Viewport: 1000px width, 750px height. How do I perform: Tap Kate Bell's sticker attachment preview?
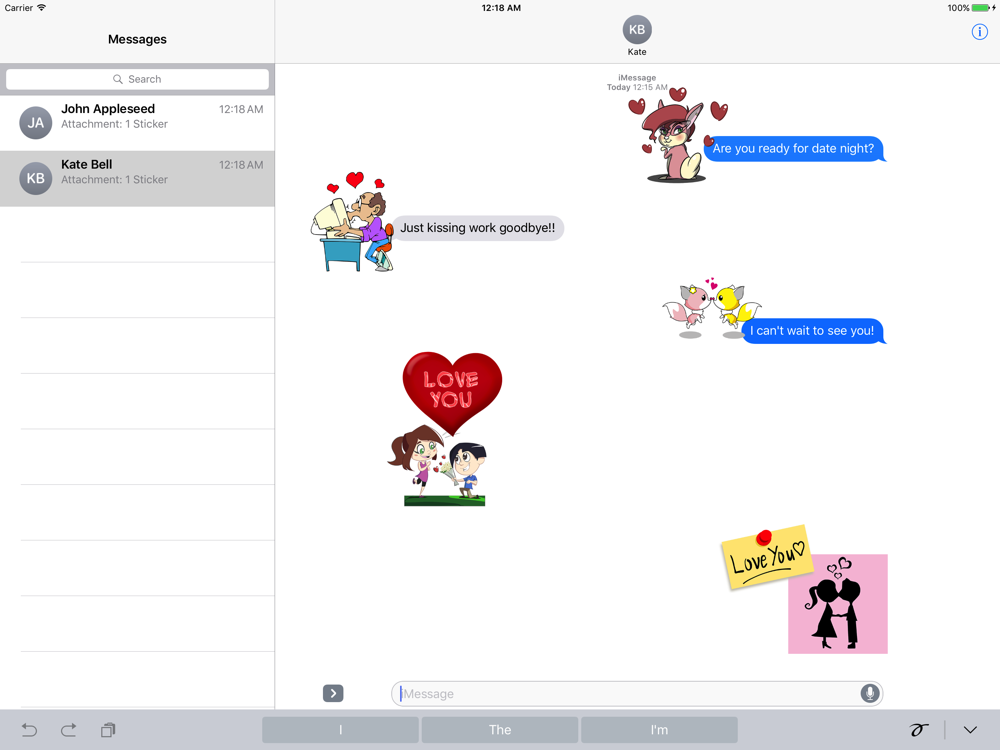[x=114, y=179]
